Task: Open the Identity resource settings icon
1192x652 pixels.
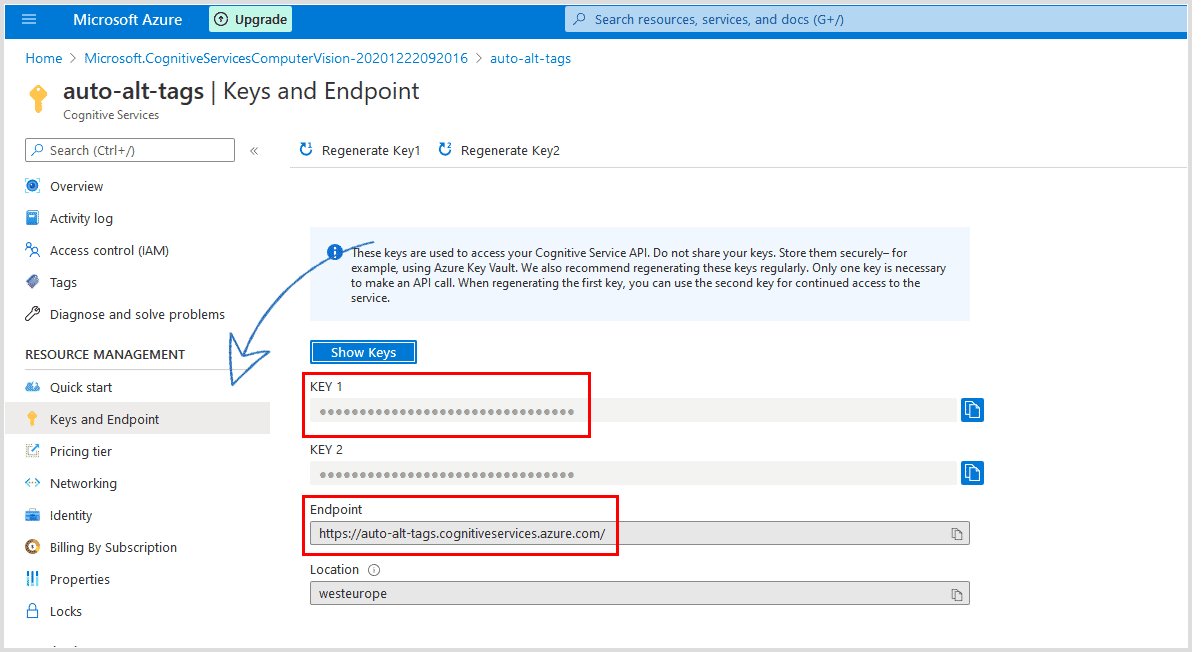Action: (33, 515)
